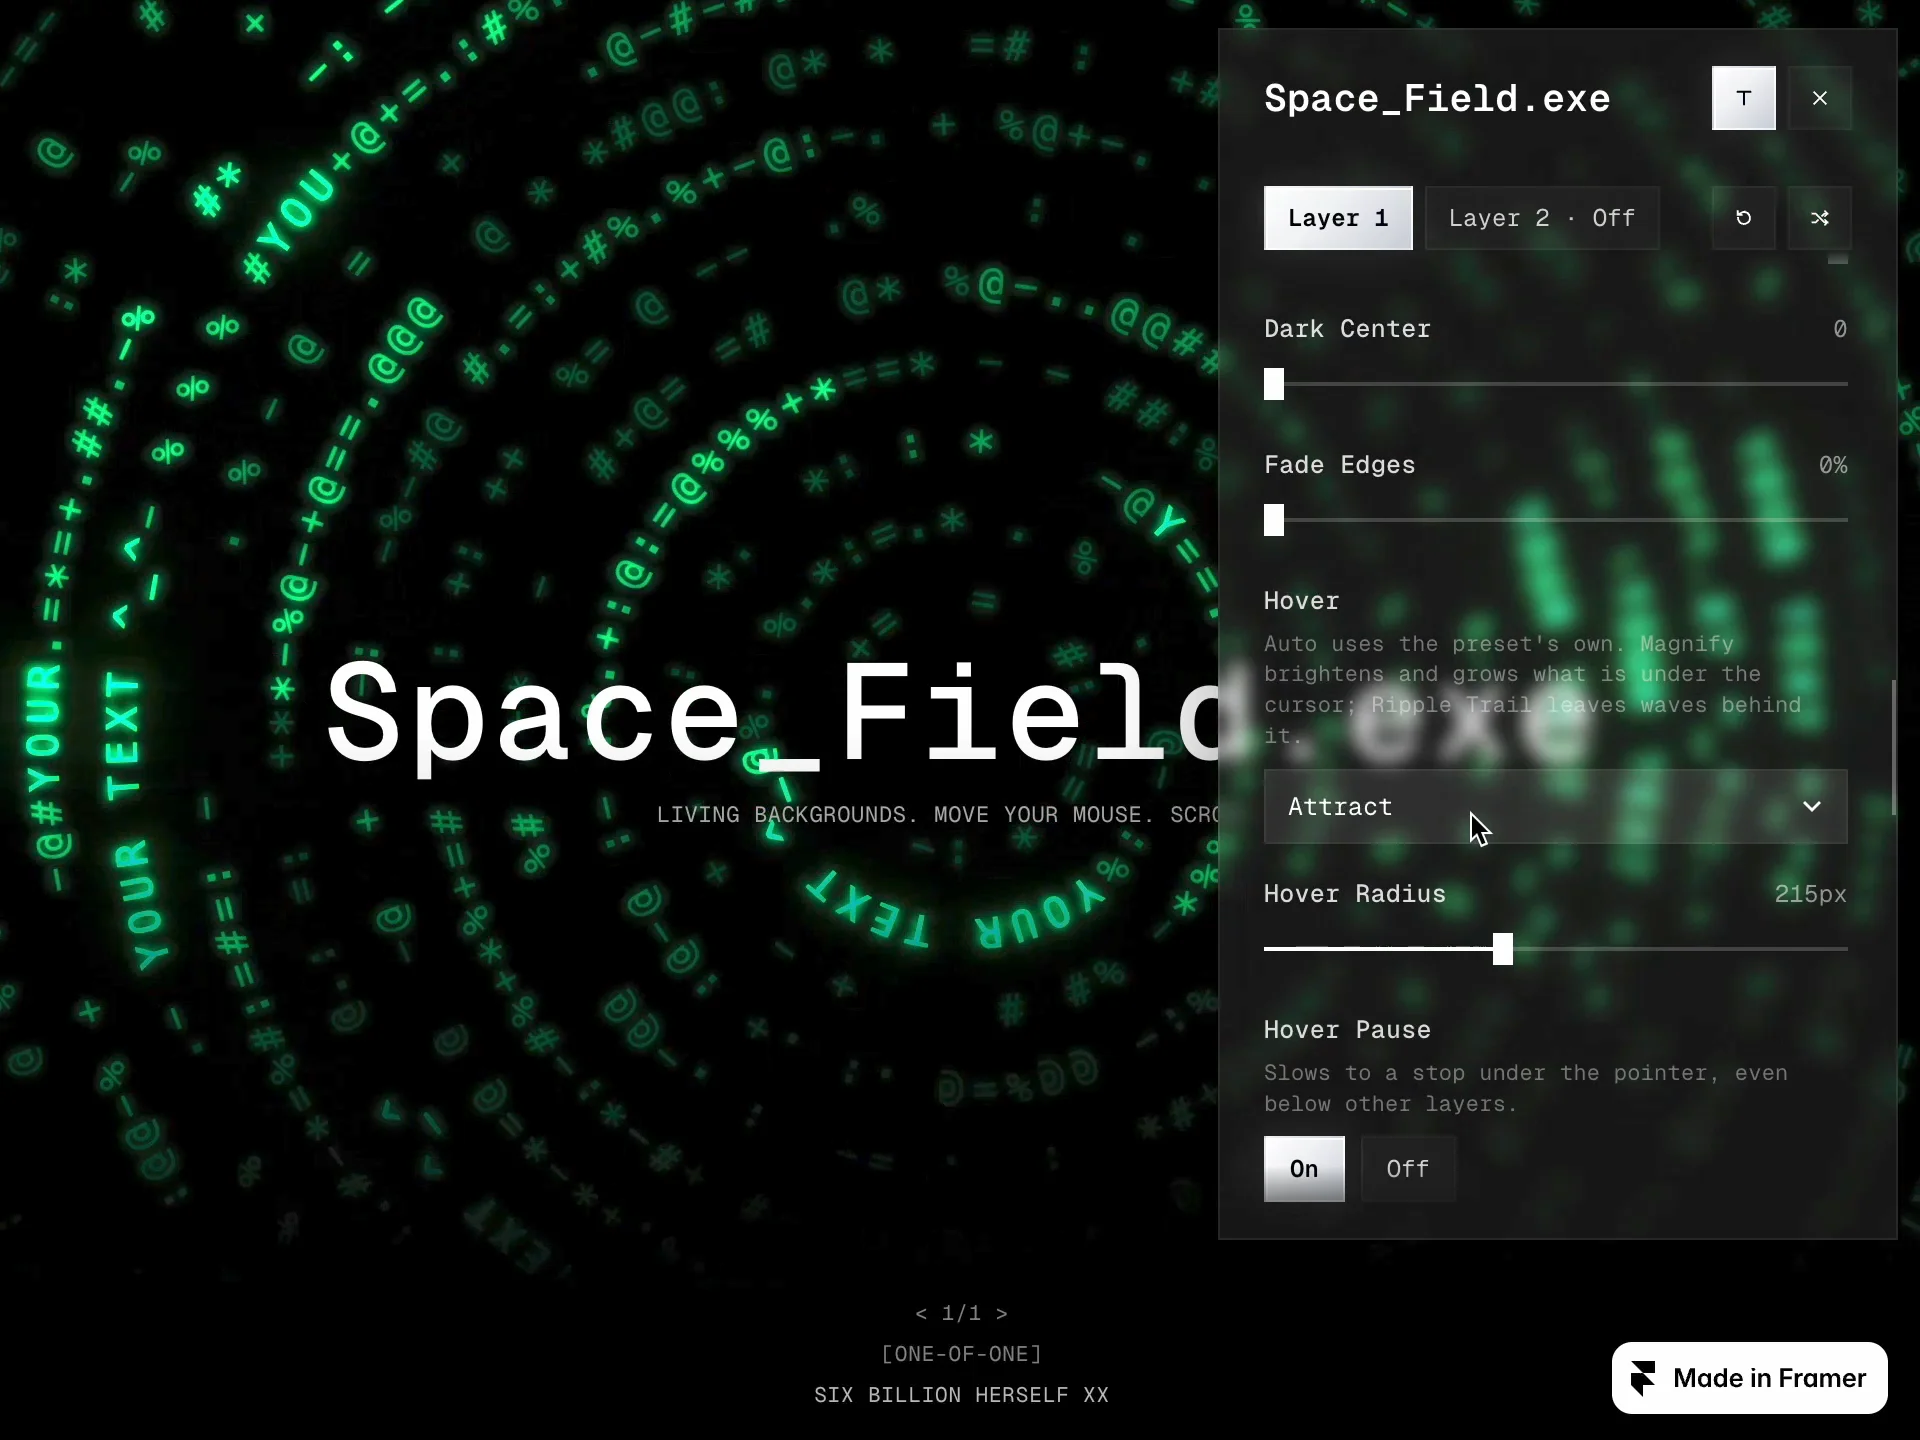Viewport: 1920px width, 1440px height.
Task: Click the Dark Center slider handle
Action: coord(1274,384)
